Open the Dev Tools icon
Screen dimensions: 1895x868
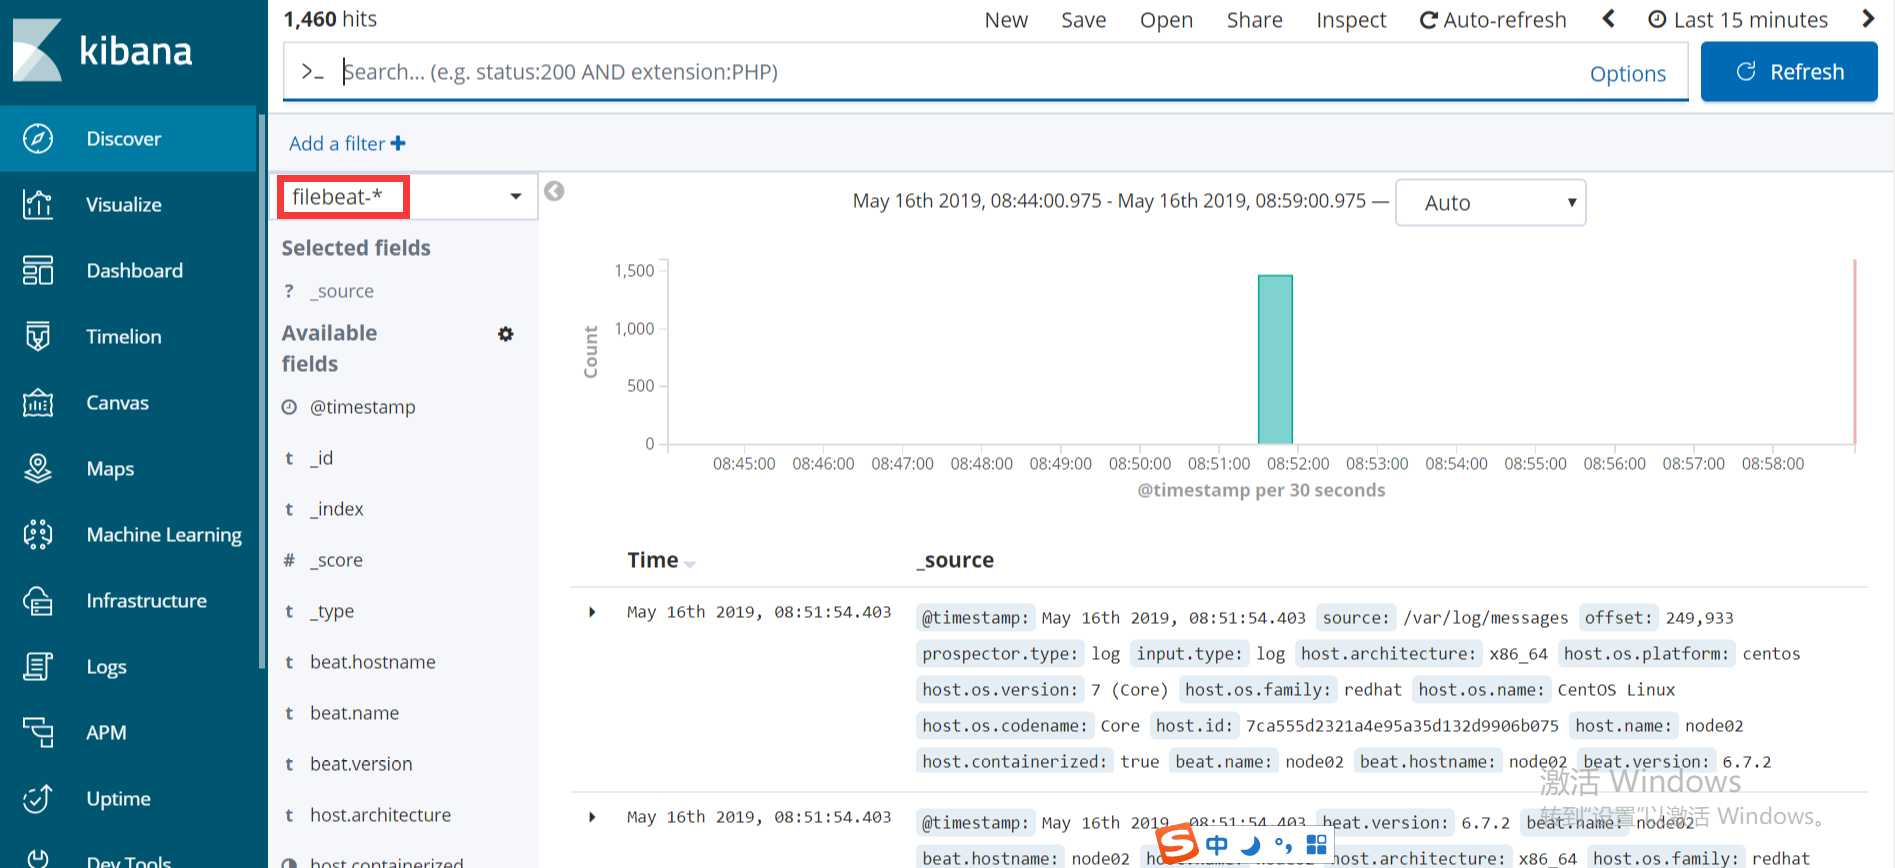click(38, 858)
